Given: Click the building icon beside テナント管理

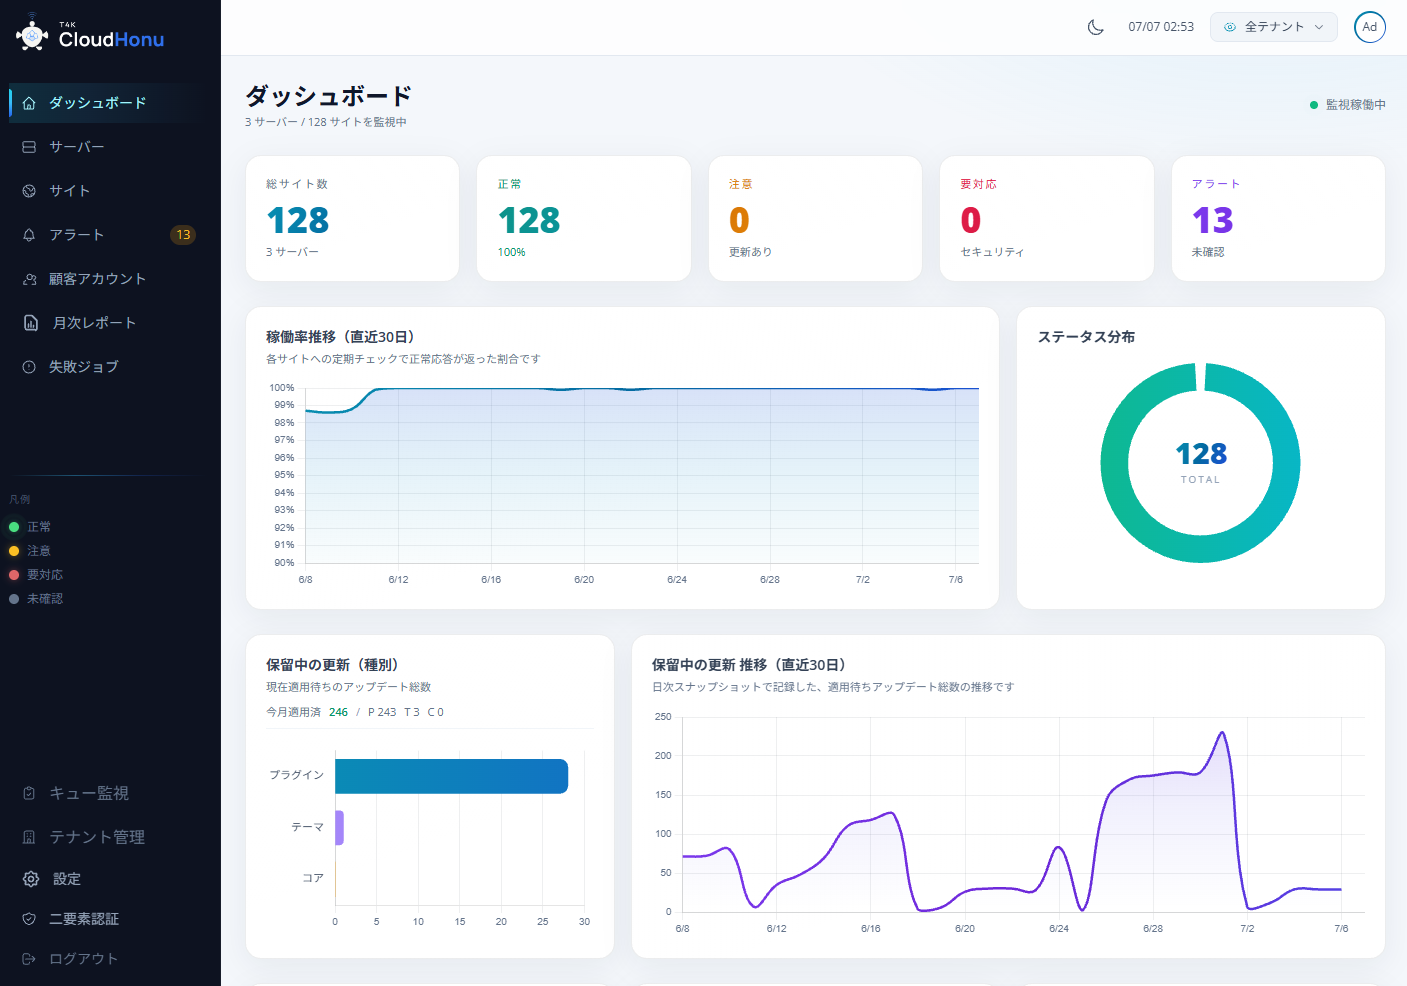Looking at the screenshot, I should click(29, 837).
